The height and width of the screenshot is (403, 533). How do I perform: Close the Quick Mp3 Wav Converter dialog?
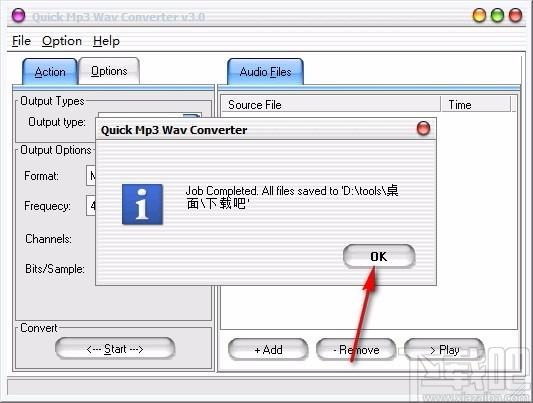pyautogui.click(x=423, y=128)
